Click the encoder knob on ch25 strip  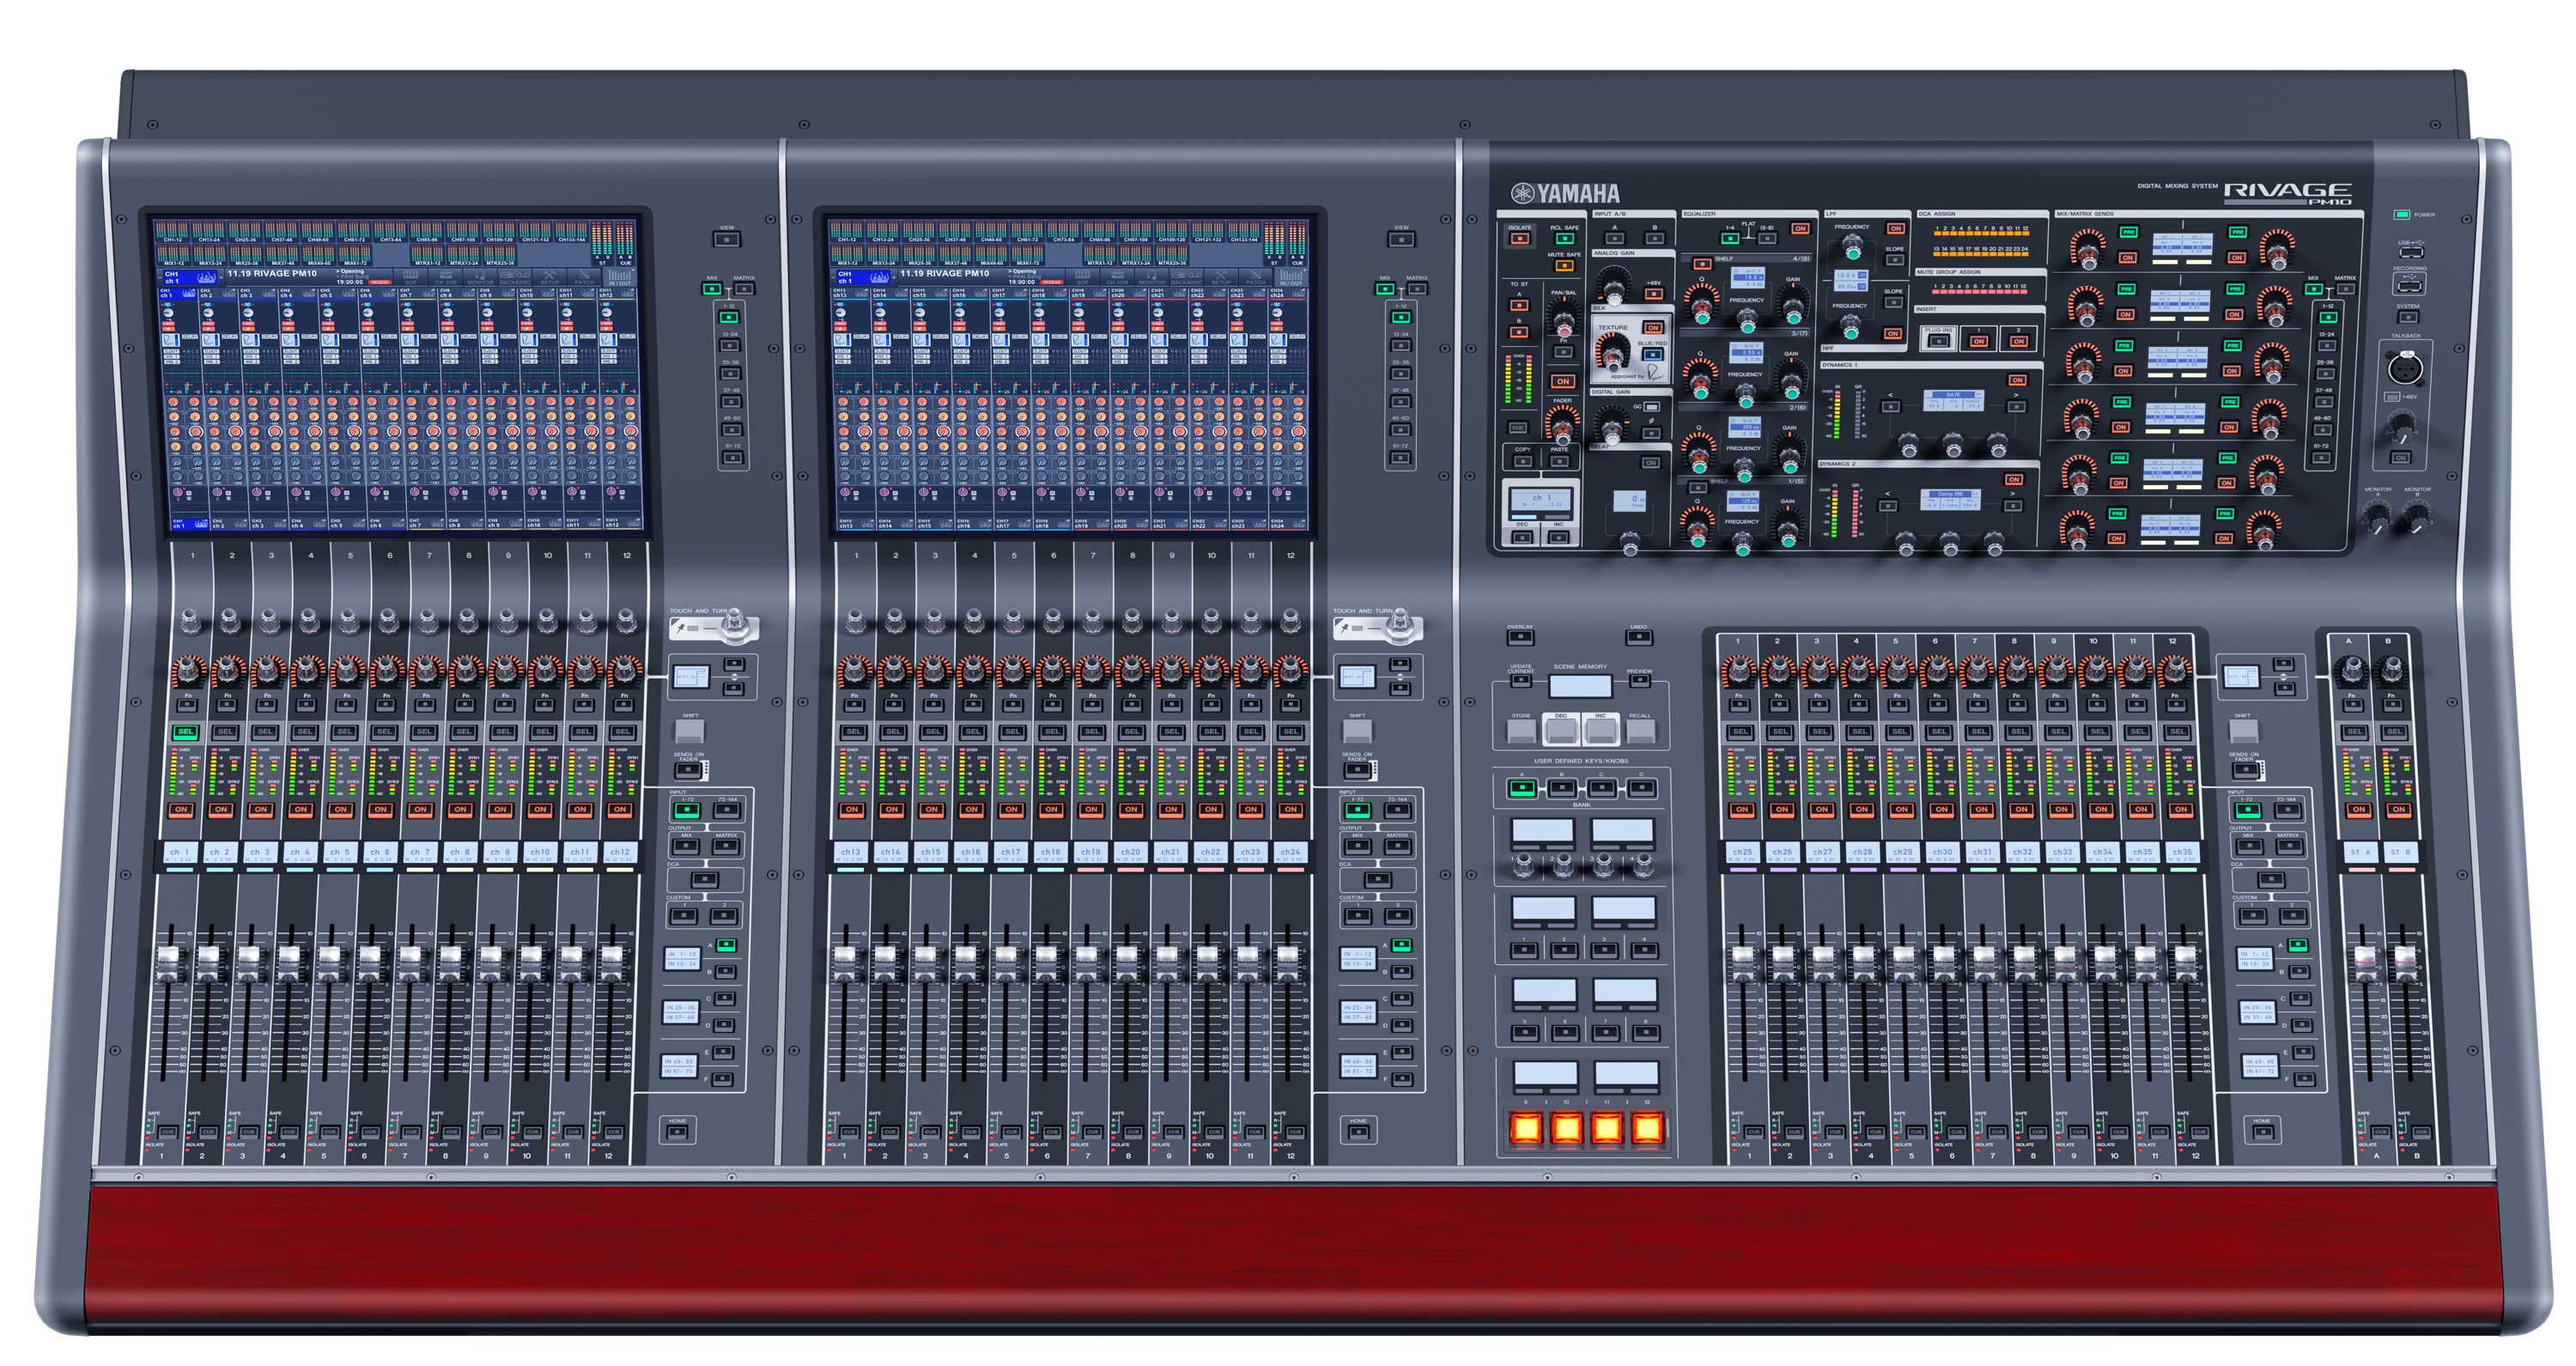pos(1739,670)
